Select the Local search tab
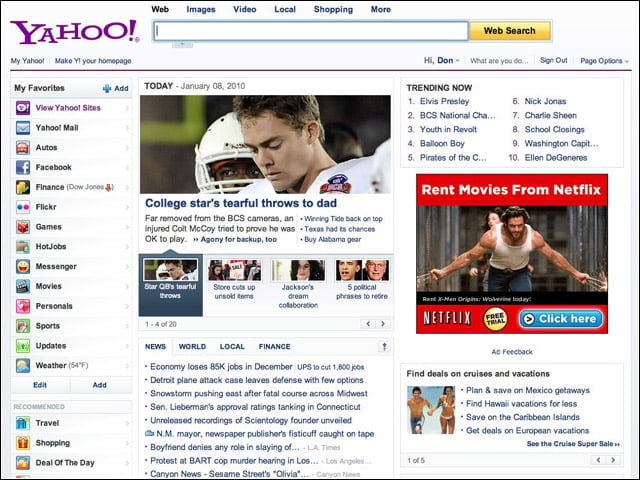The width and height of the screenshot is (640, 480). point(285,9)
